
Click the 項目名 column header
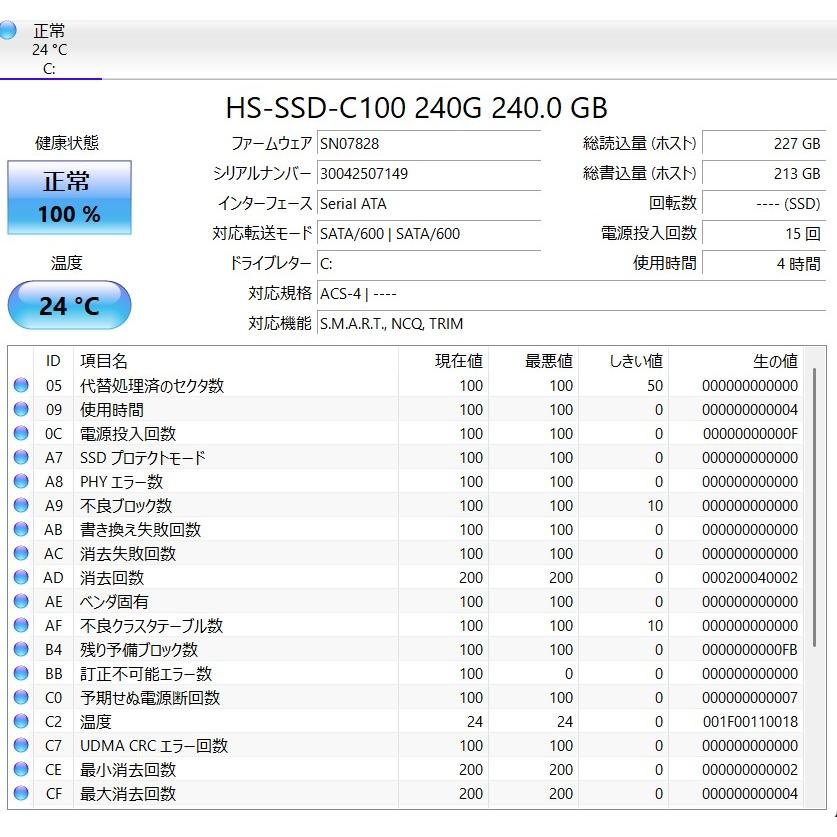(x=235, y=361)
